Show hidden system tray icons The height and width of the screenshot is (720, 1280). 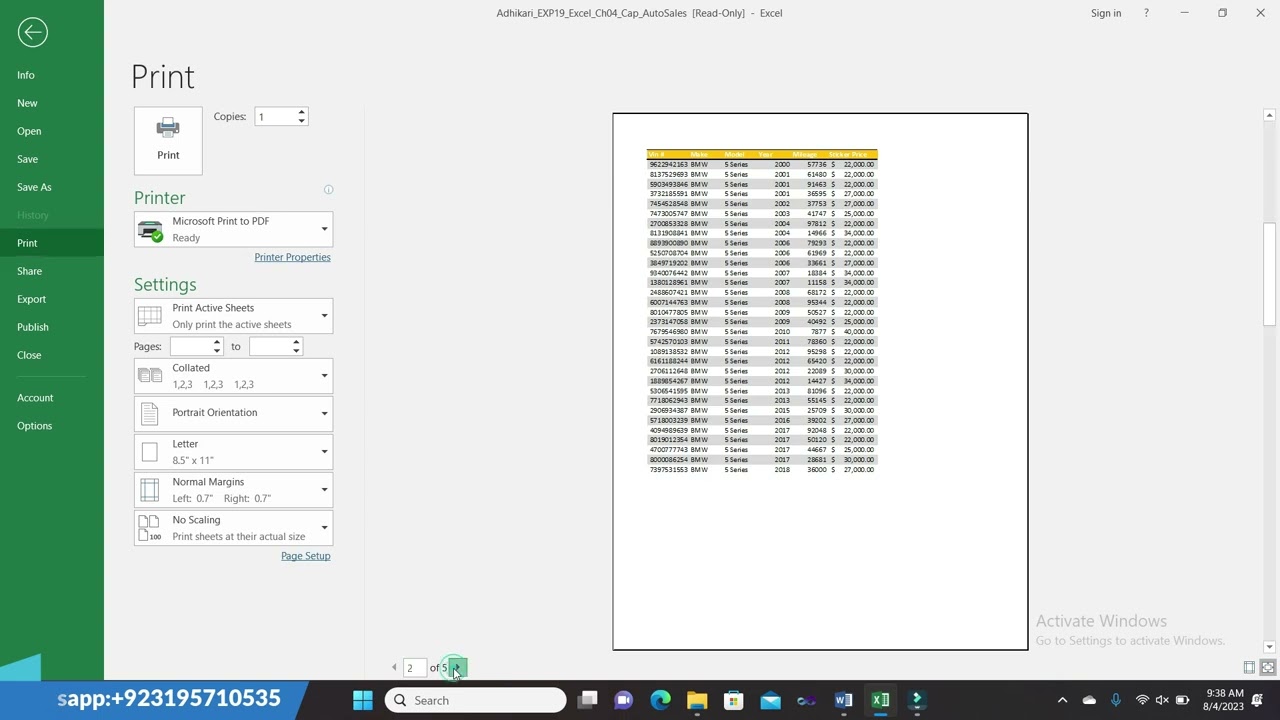(x=1062, y=700)
